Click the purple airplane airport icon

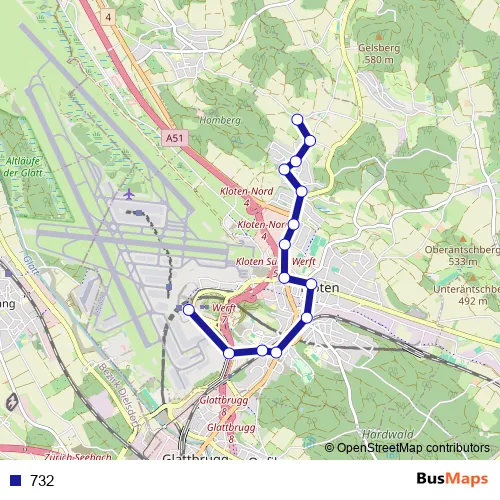click(129, 194)
